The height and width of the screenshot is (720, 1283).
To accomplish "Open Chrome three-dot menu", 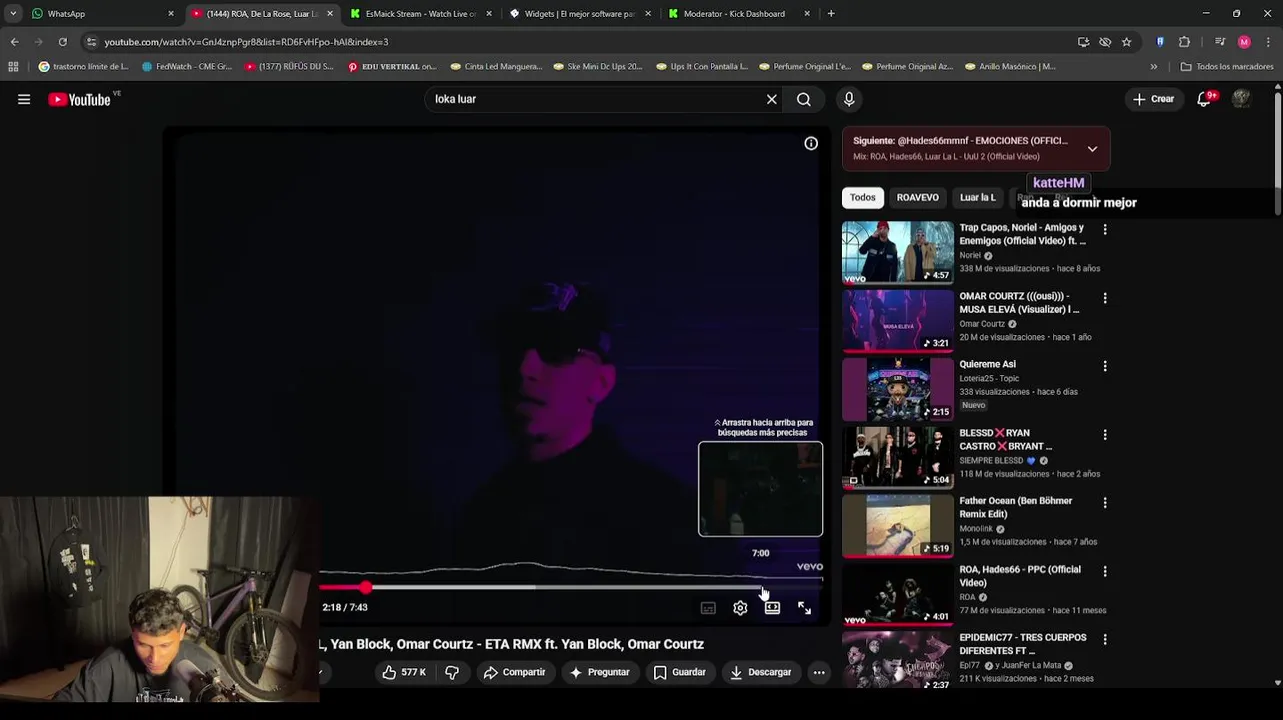I will (1268, 42).
